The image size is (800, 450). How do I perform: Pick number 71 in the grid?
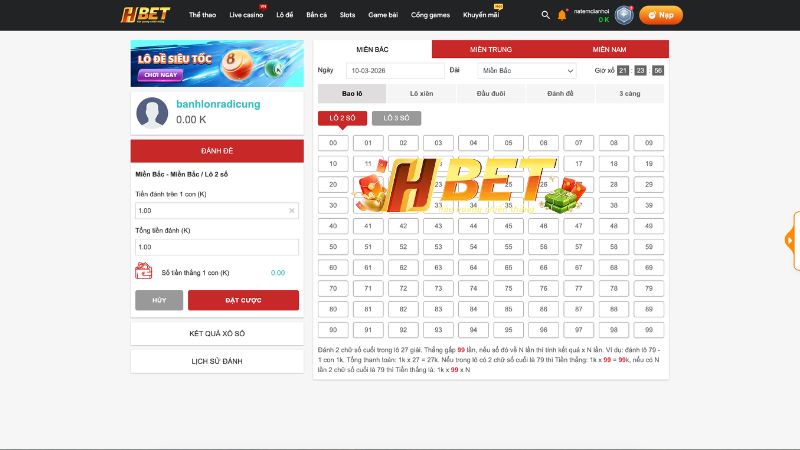pos(368,288)
